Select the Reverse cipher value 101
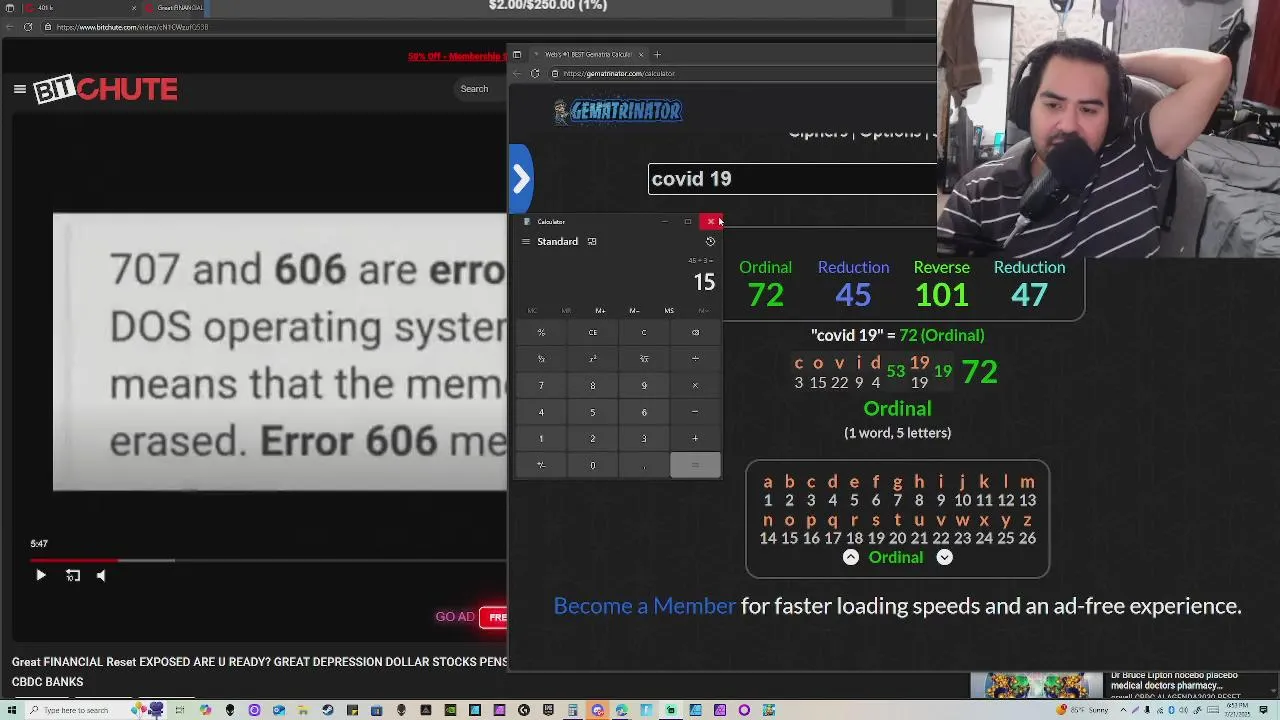The width and height of the screenshot is (1280, 720). pyautogui.click(x=941, y=295)
